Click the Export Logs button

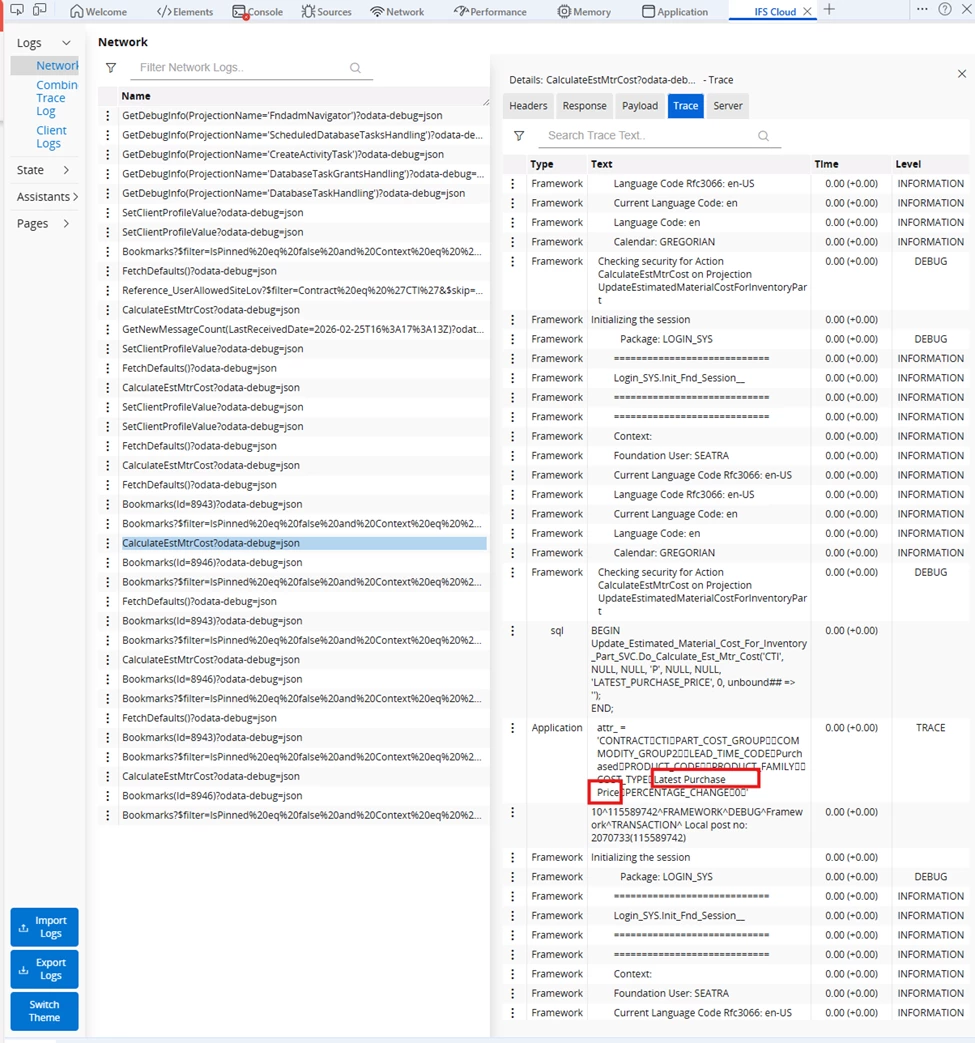[x=45, y=970]
